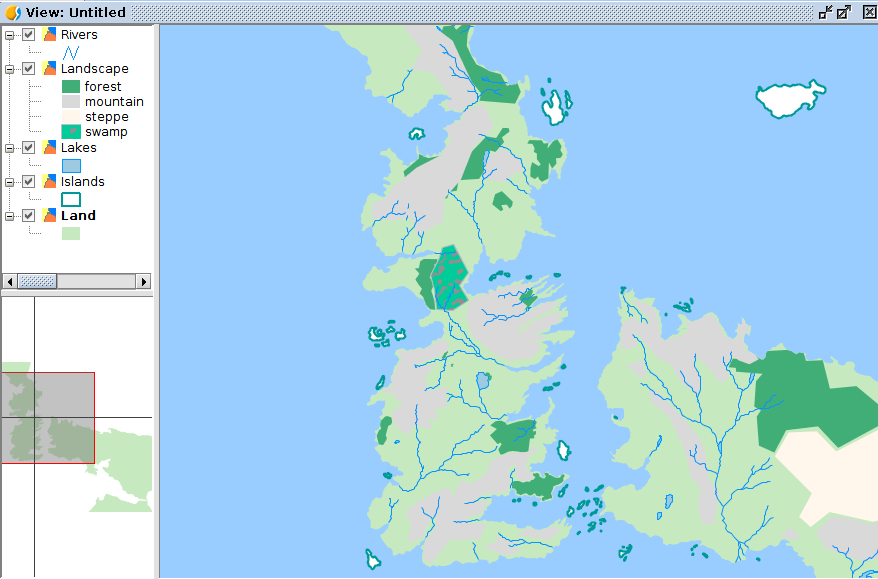Hide the Rivers layer via its checkbox
This screenshot has width=878, height=579.
click(29, 35)
